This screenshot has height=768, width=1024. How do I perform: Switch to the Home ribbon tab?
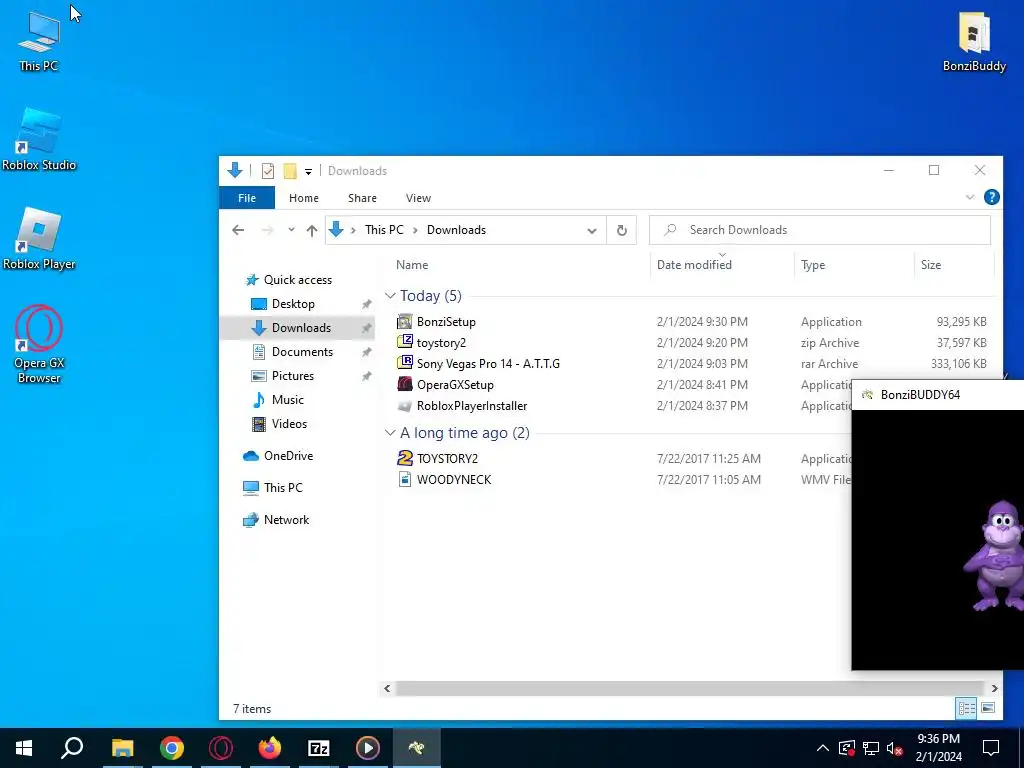click(x=304, y=198)
